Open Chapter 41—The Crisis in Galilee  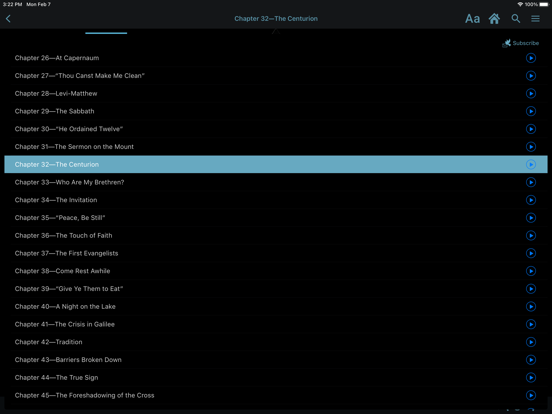coord(64,324)
